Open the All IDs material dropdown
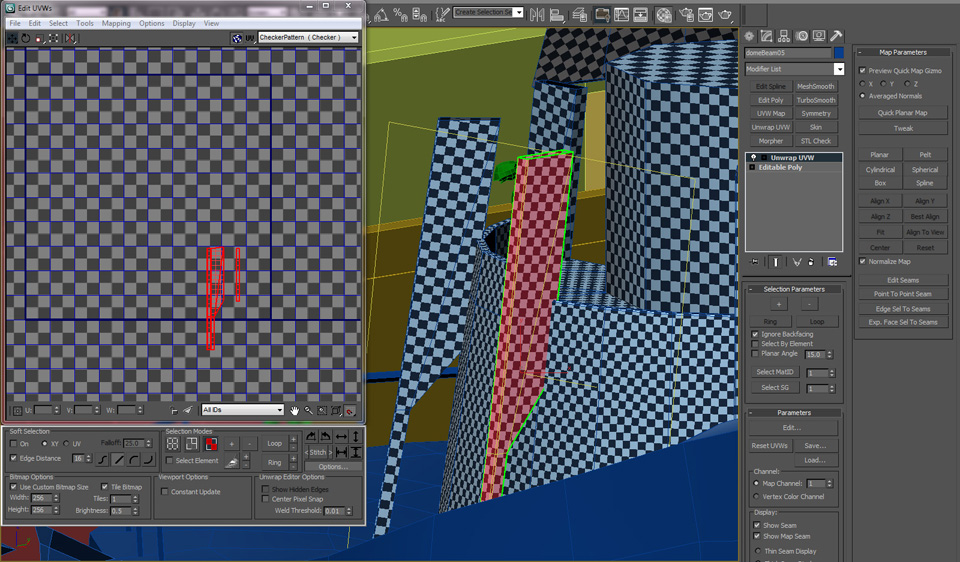Viewport: 960px width, 562px height. pos(242,410)
